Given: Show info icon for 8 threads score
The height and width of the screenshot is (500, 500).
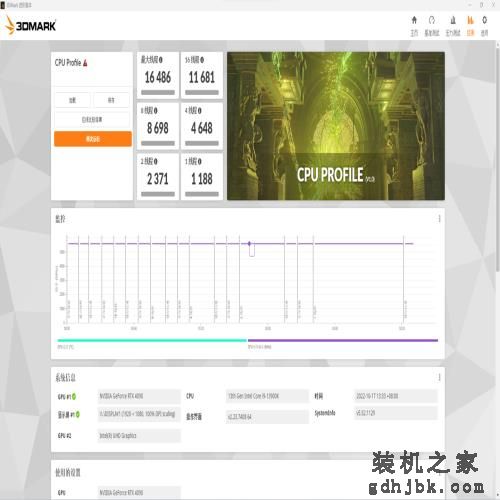Looking at the screenshot, I should (x=155, y=111).
